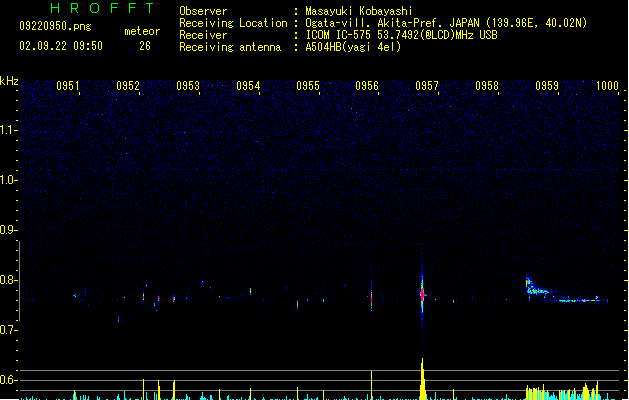Click the 0957 time marker
The image size is (629, 400).
click(427, 86)
